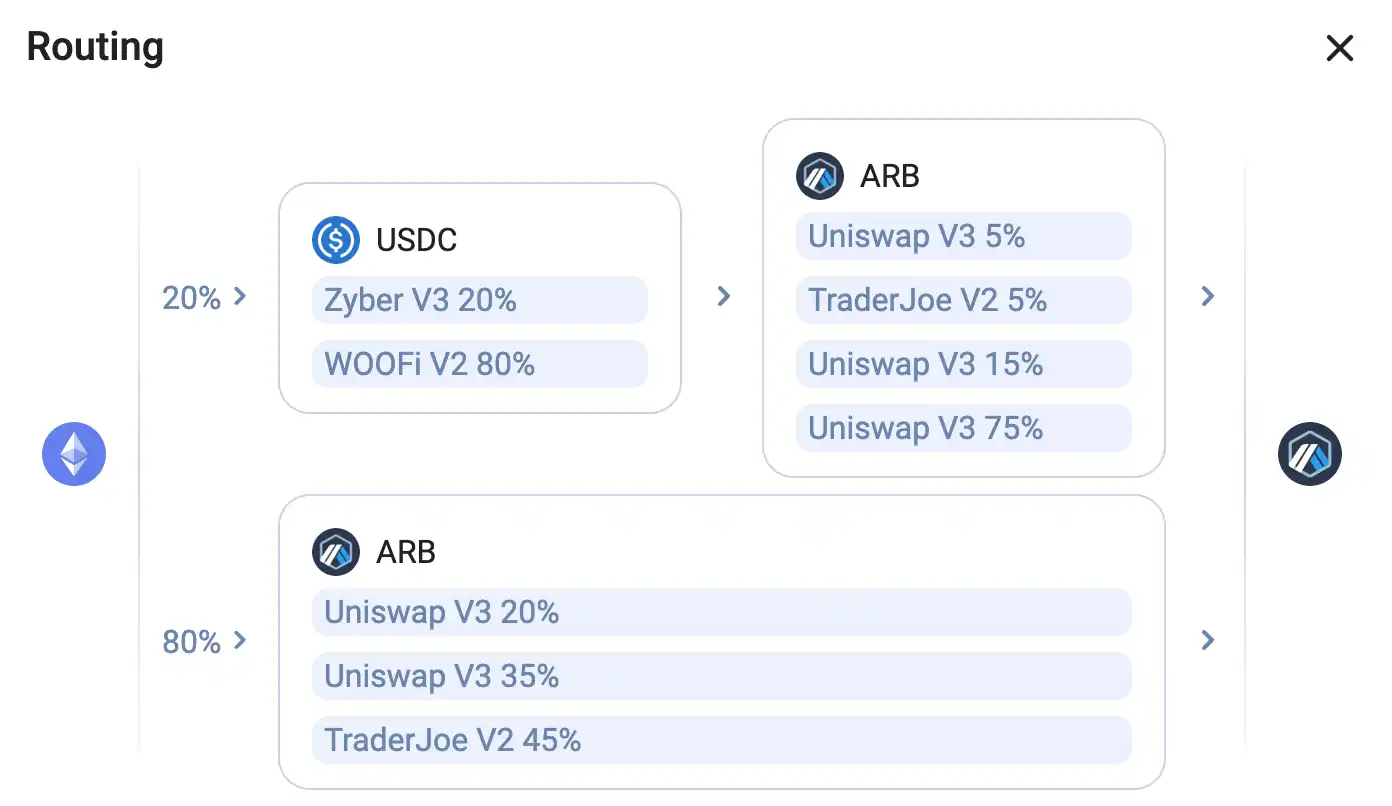Expand the 20% route chevron

[x=239, y=296]
